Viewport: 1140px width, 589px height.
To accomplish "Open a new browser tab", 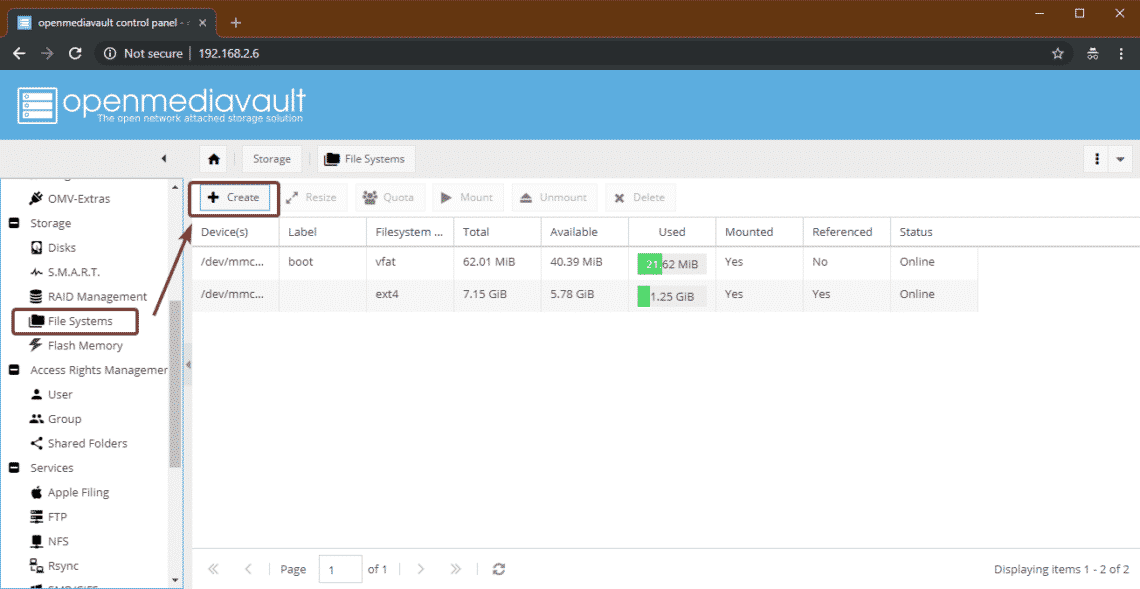I will pyautogui.click(x=236, y=23).
